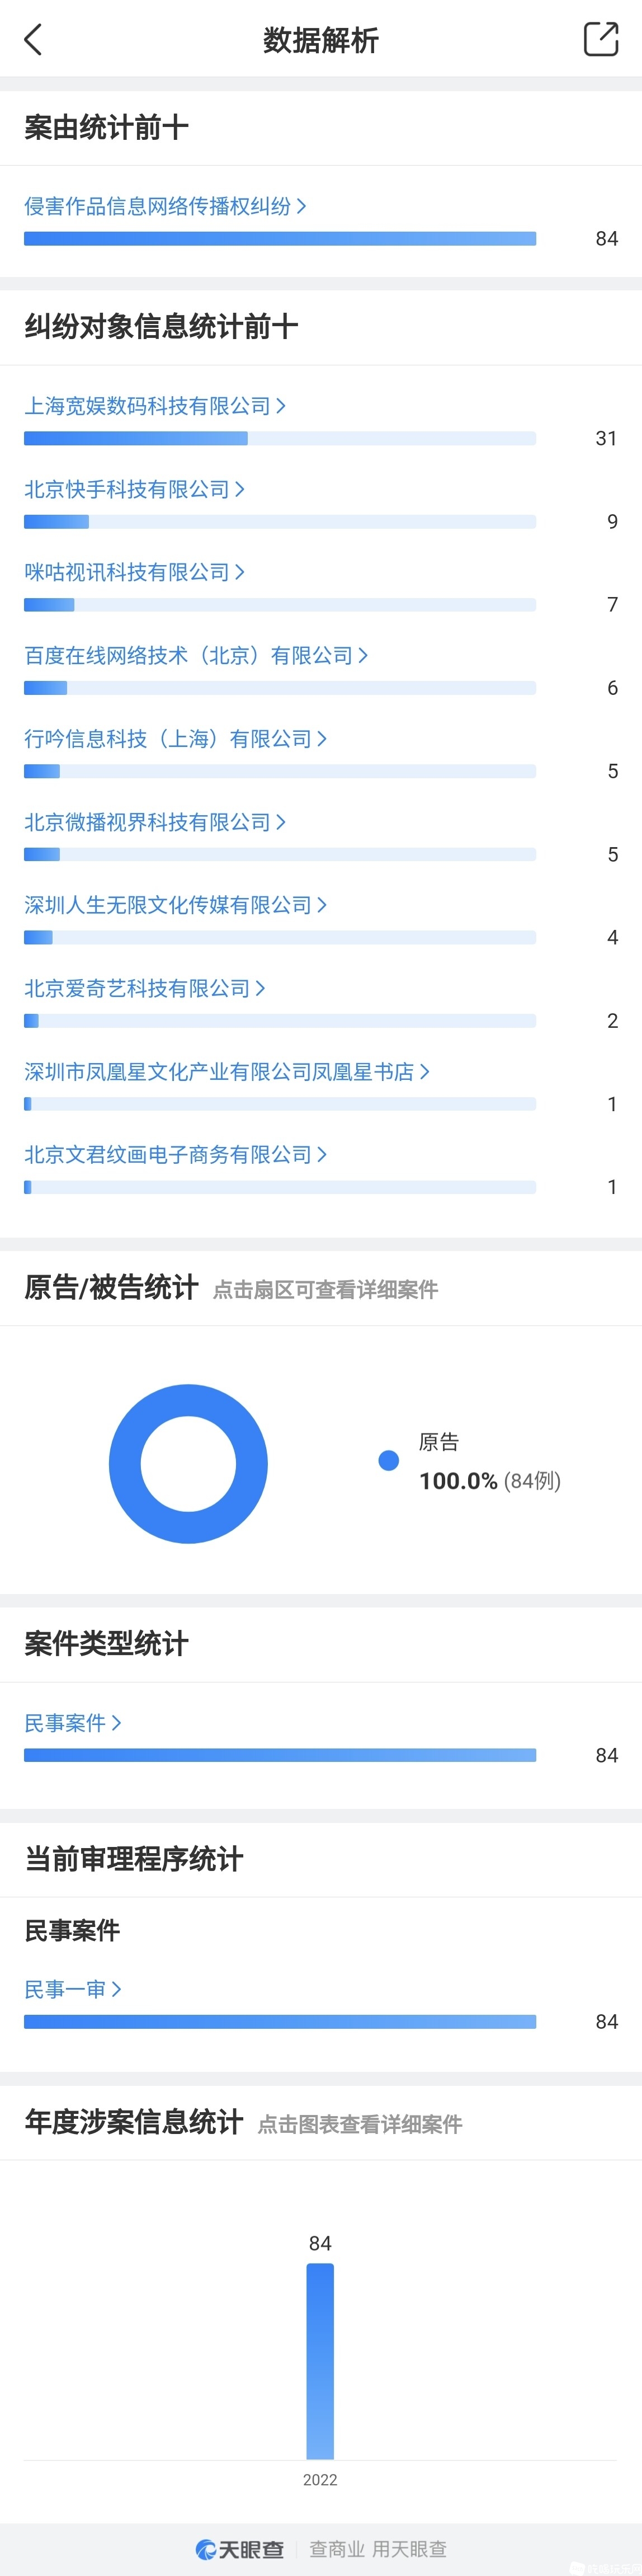Image resolution: width=642 pixels, height=2576 pixels.
Task: Open 民事一审 procedure link
Action: pyautogui.click(x=66, y=1989)
